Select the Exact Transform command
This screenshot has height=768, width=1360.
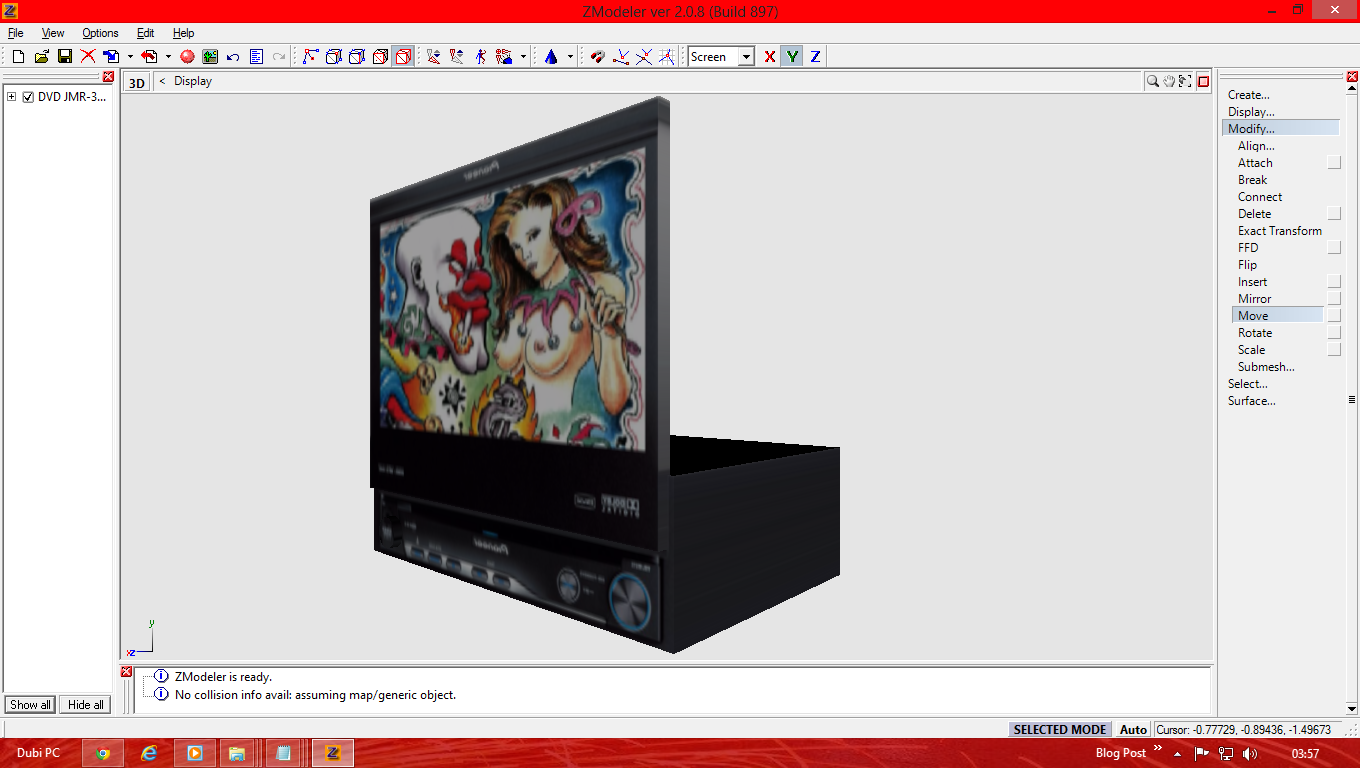[x=1280, y=231]
